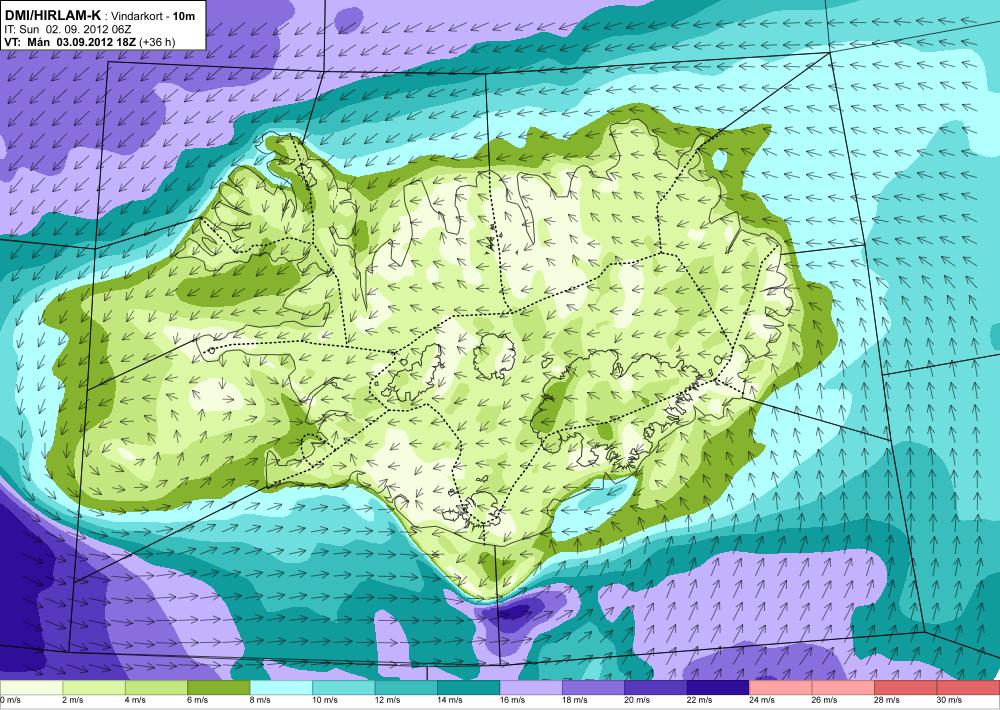The width and height of the screenshot is (1000, 710).
Task: Click the '22 m/s' legend label
Action: [700, 700]
